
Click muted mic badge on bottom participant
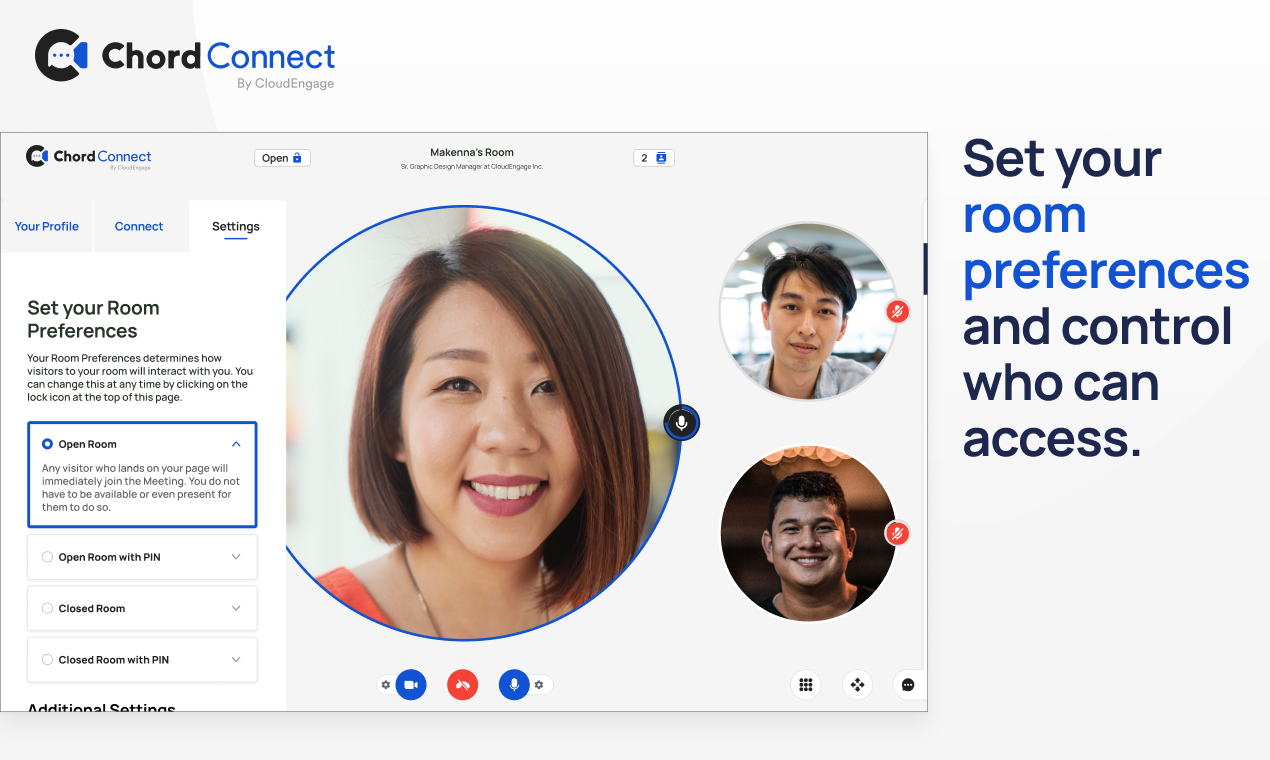click(x=897, y=533)
